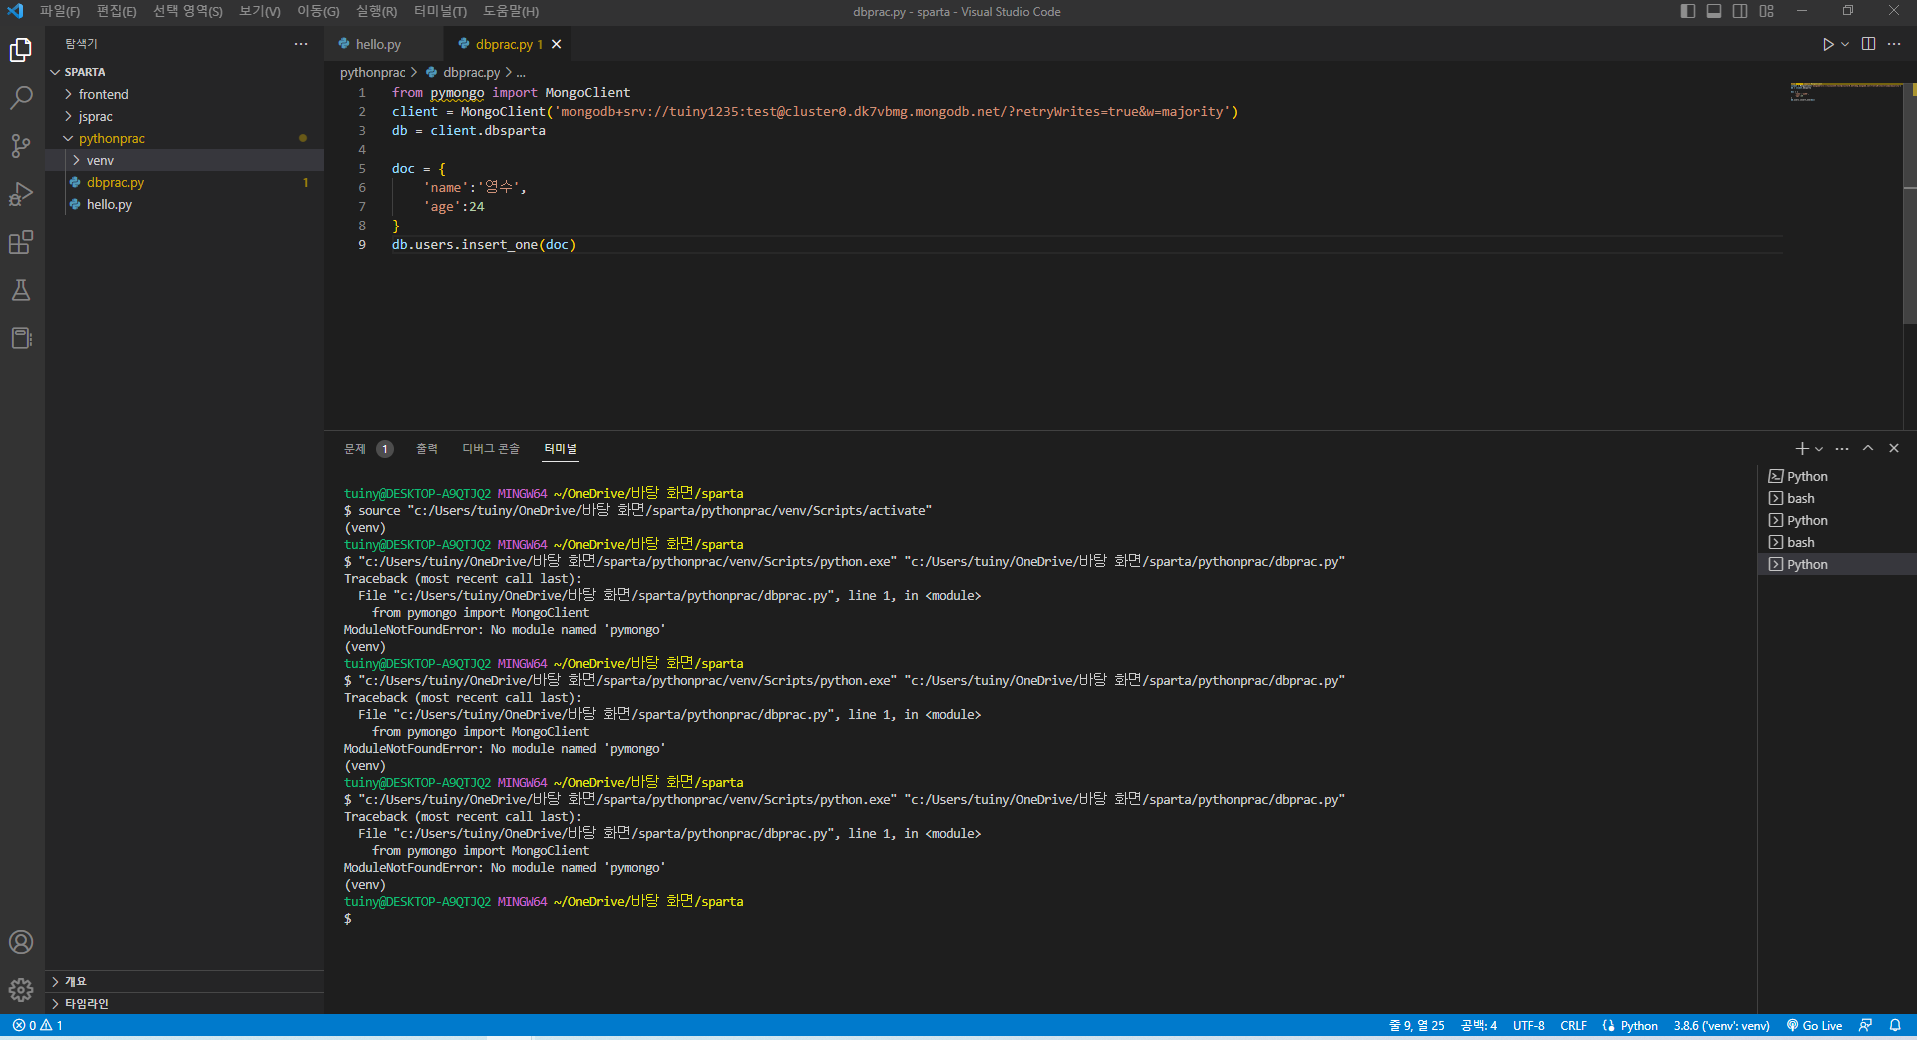The image size is (1917, 1040).
Task: Open the 도움말(H) menu
Action: (511, 11)
